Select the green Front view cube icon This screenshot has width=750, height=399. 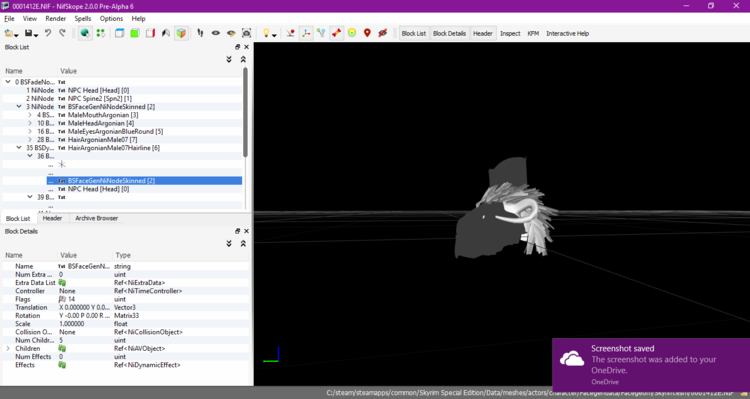point(135,33)
